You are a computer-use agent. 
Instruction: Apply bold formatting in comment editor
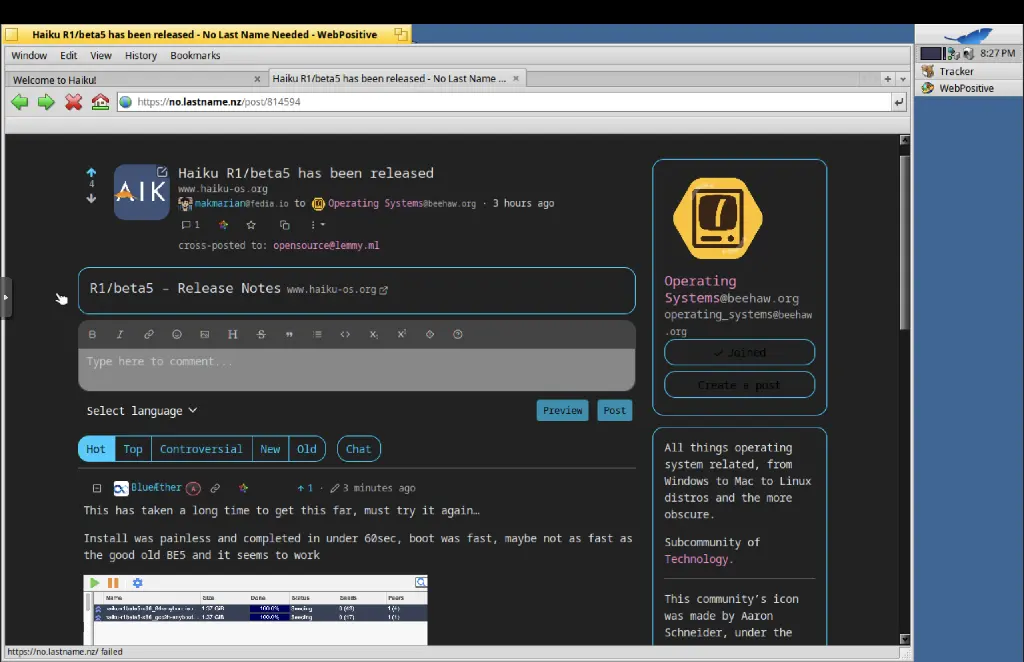click(x=92, y=334)
